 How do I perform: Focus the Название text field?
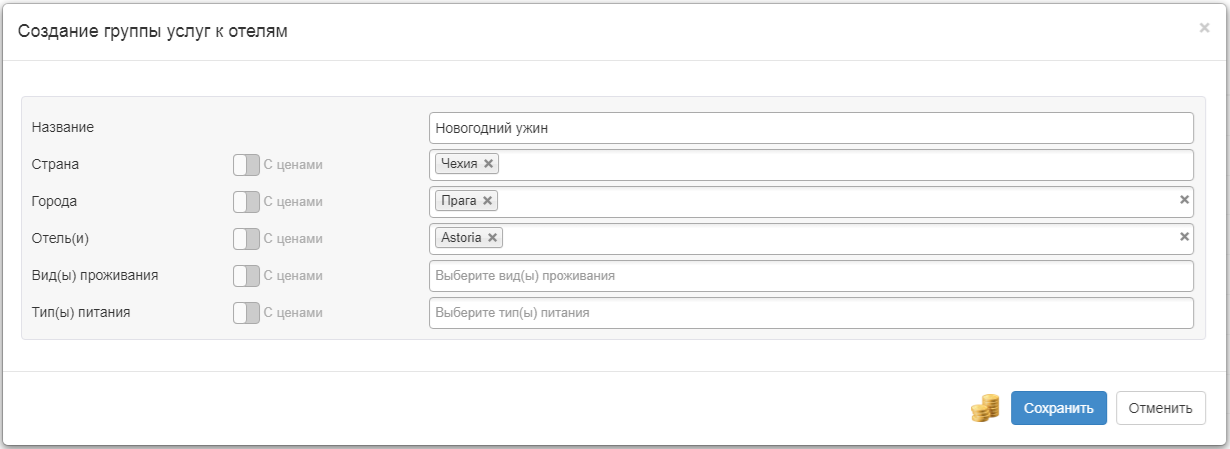(810, 128)
